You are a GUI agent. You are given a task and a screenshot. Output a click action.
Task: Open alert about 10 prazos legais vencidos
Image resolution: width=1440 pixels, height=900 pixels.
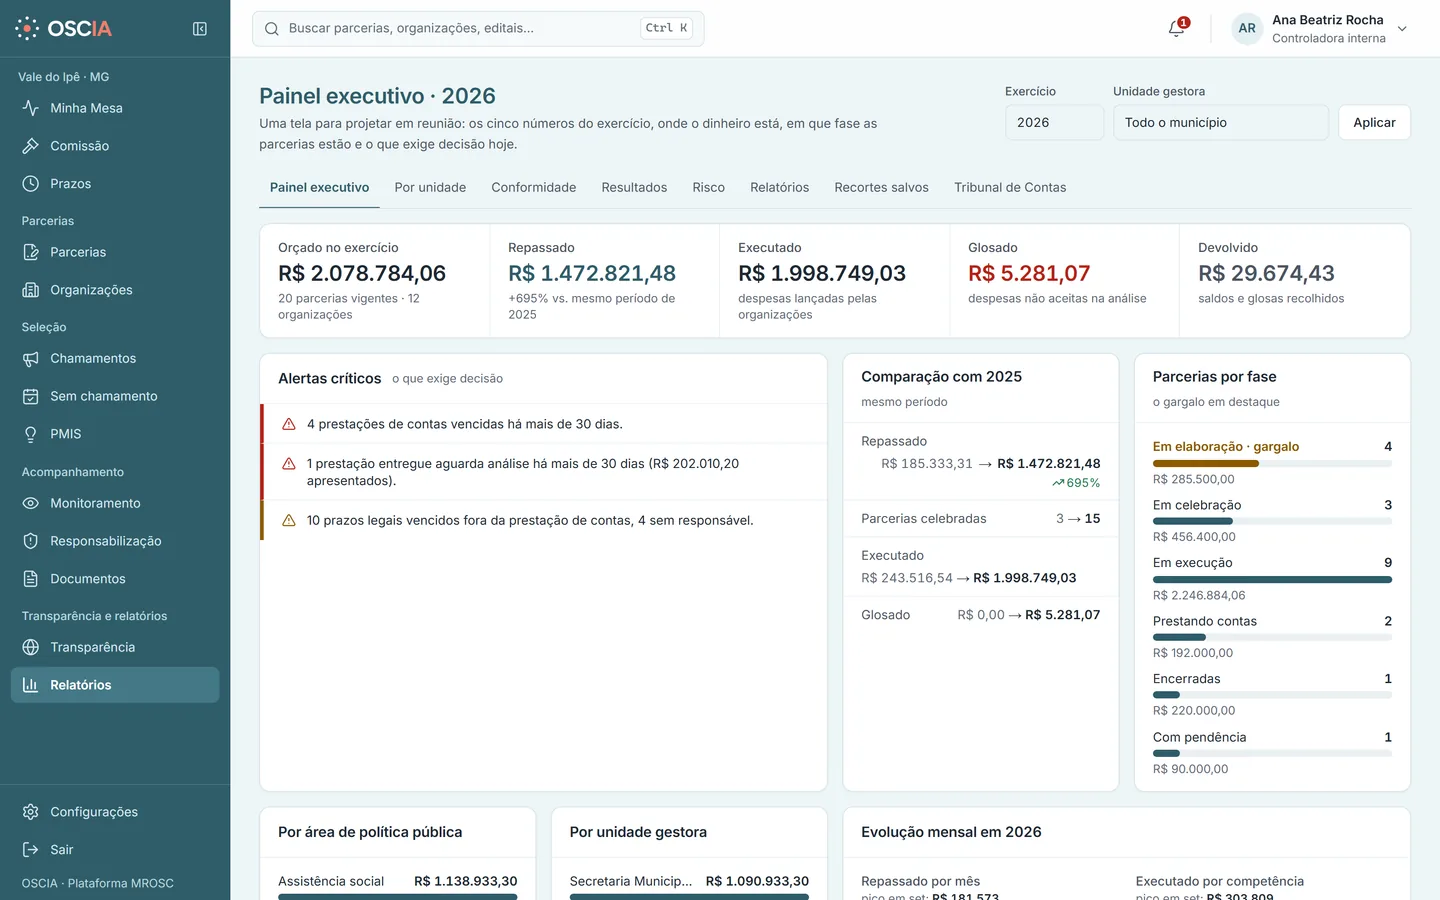click(x=543, y=520)
